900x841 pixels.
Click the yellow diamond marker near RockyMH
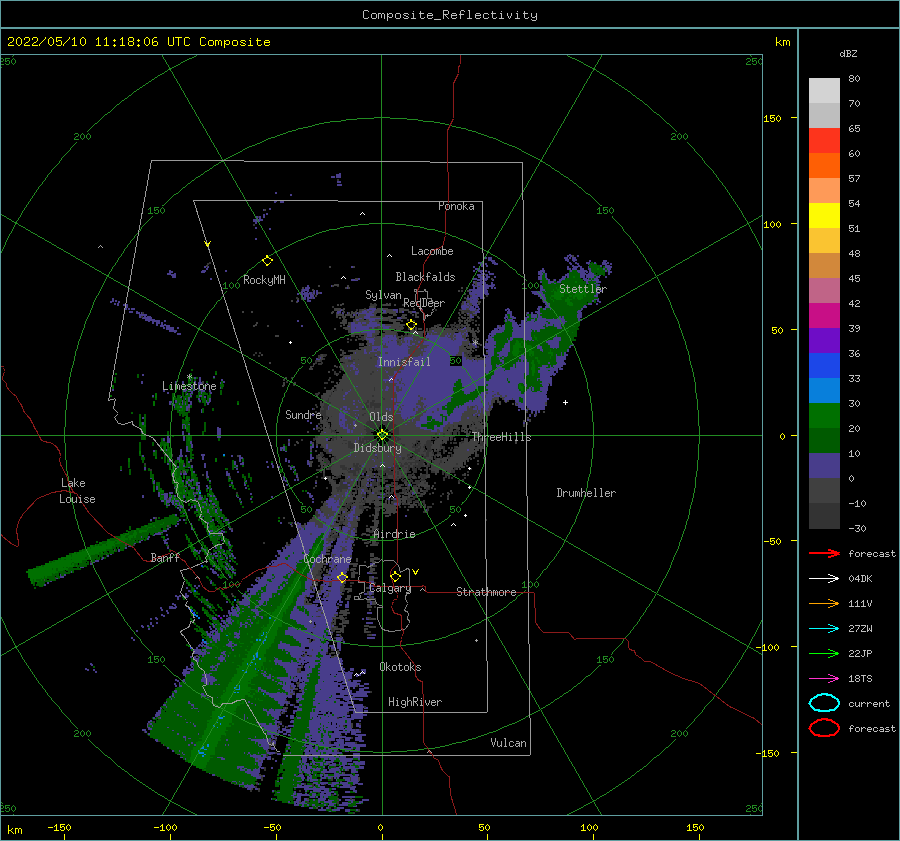(x=267, y=261)
